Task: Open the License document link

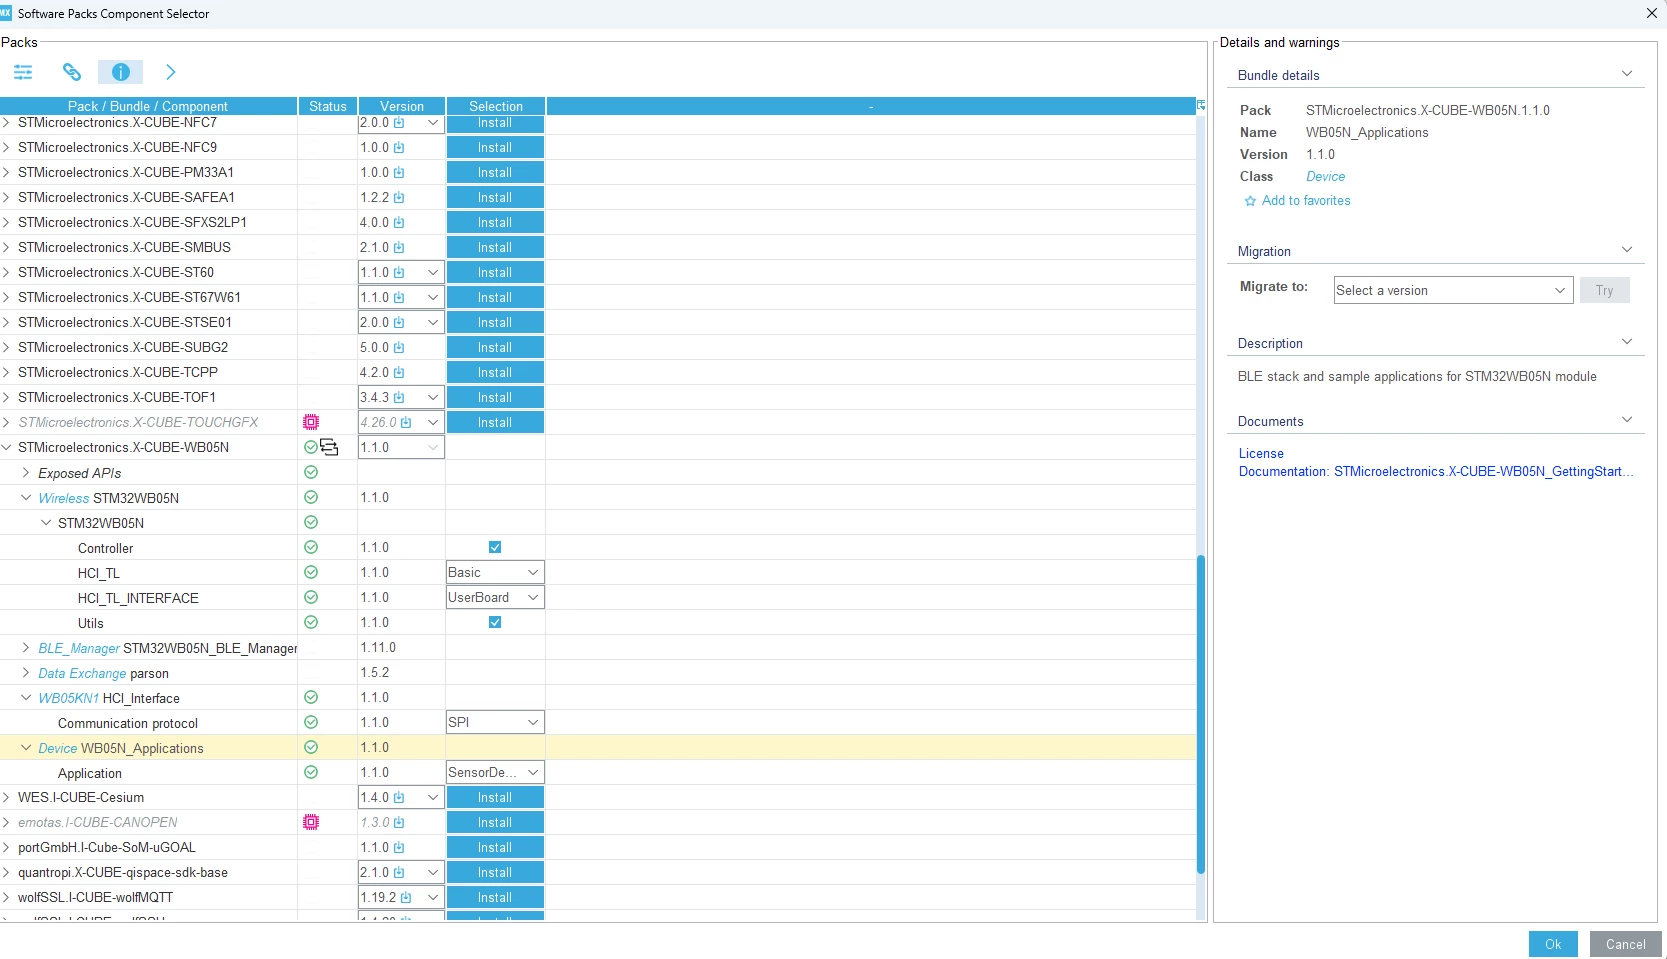Action: (1261, 453)
